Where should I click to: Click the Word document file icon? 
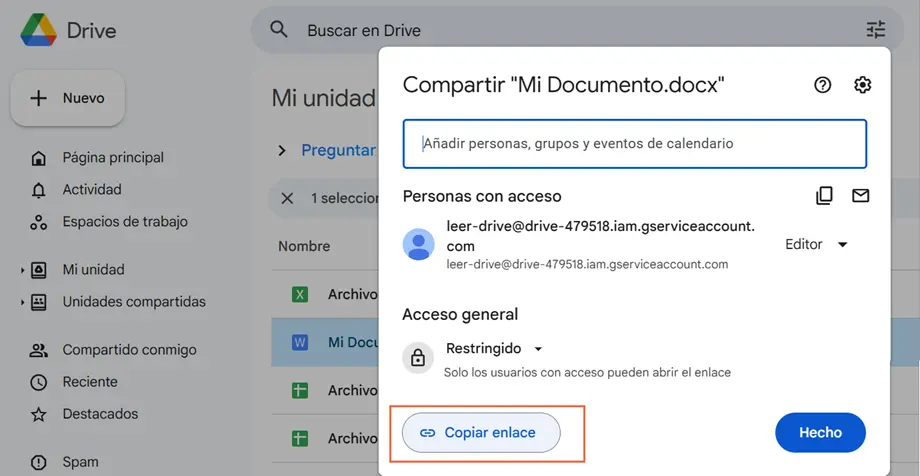(x=300, y=342)
